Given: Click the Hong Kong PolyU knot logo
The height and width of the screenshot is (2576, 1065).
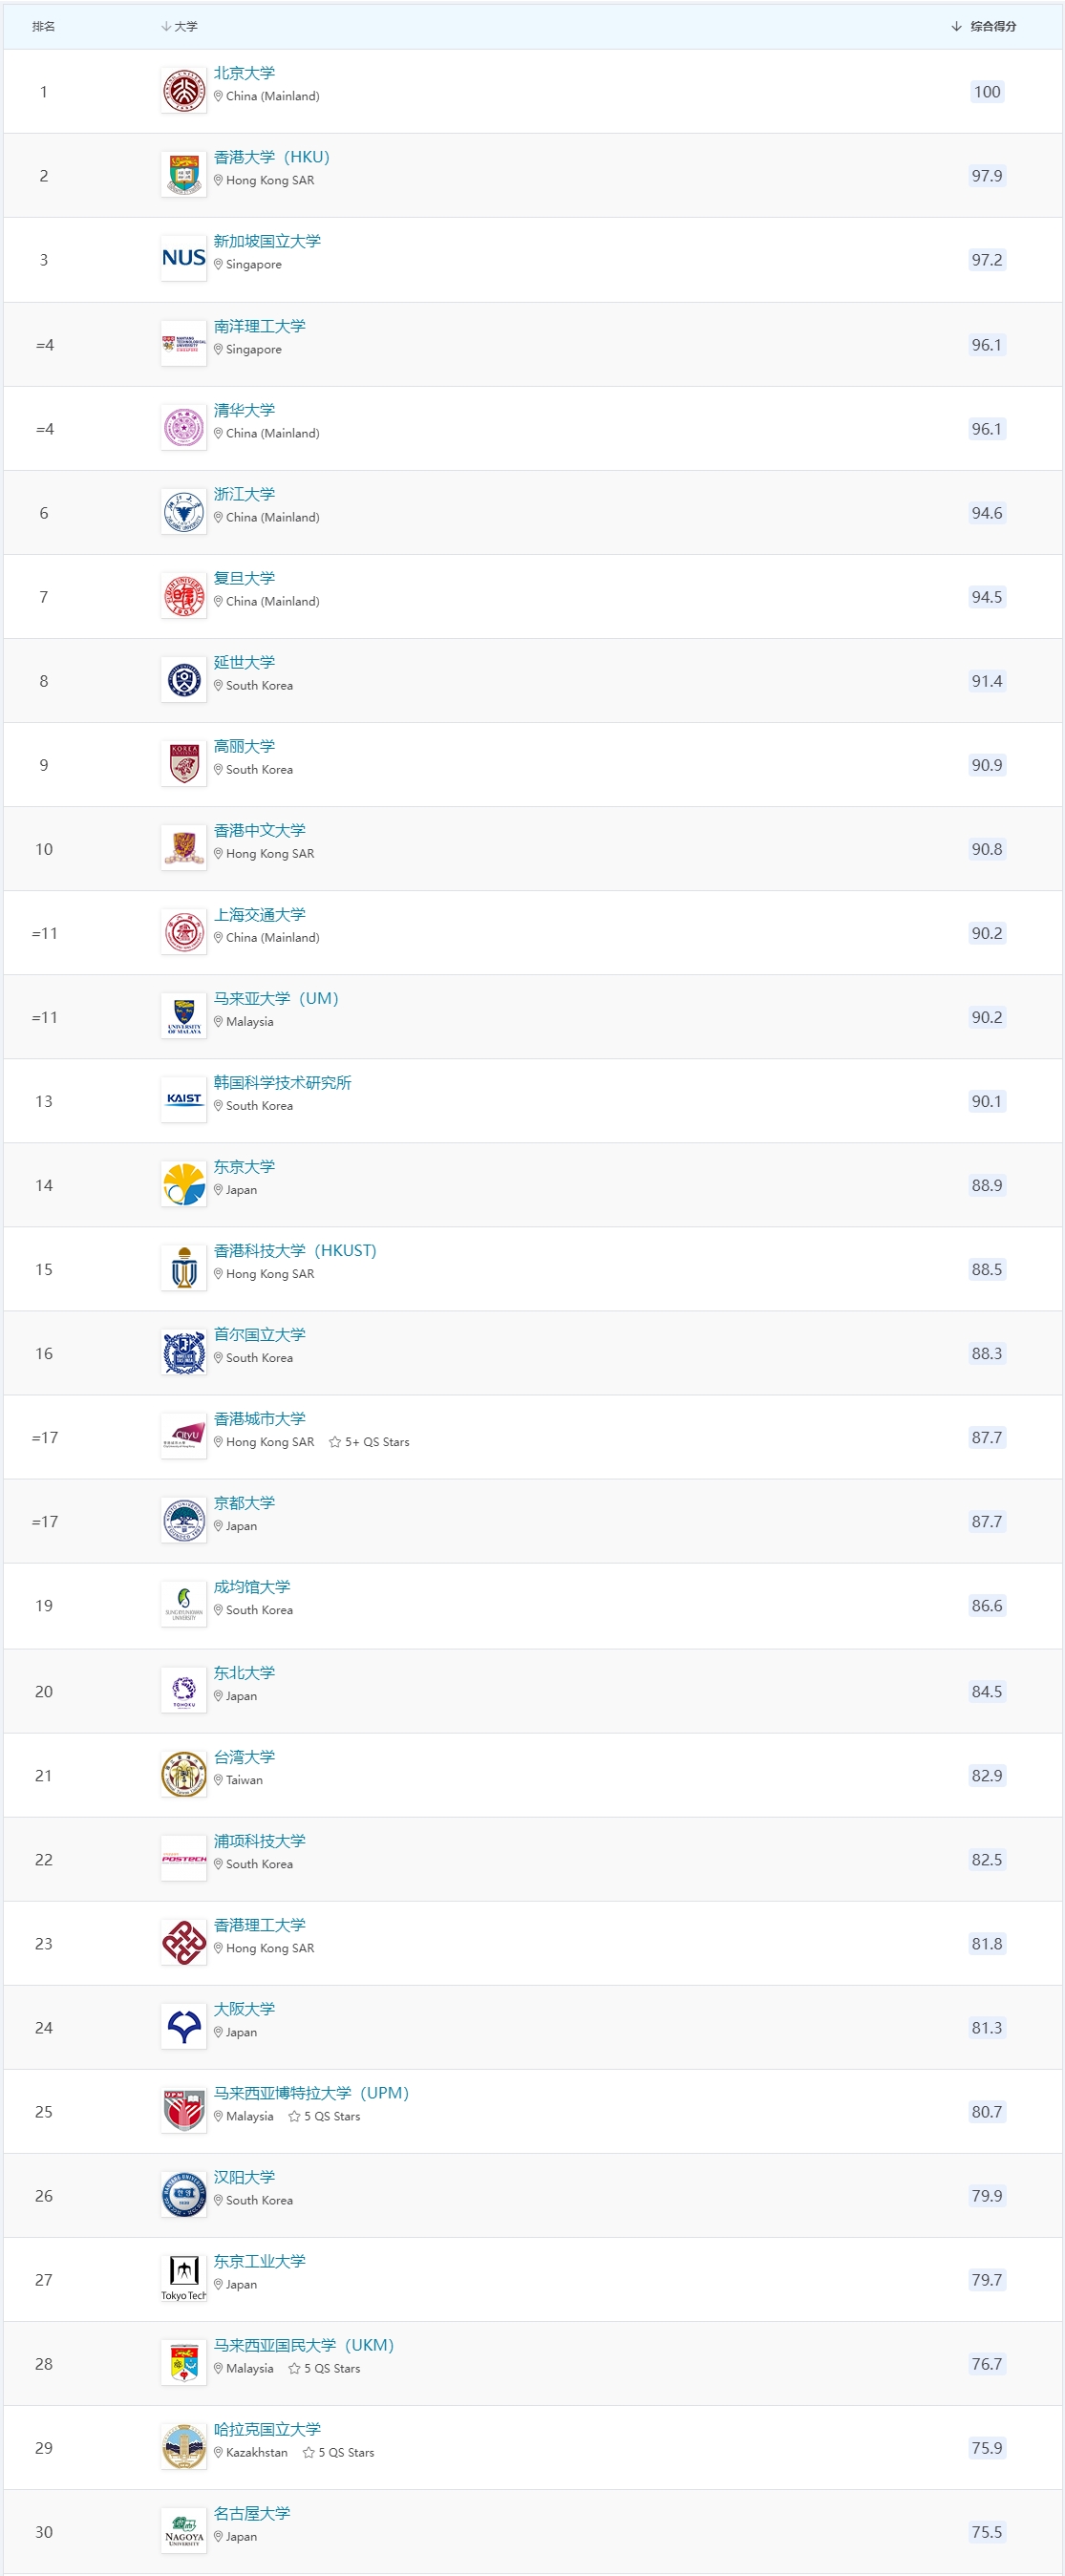Looking at the screenshot, I should [x=184, y=1942].
